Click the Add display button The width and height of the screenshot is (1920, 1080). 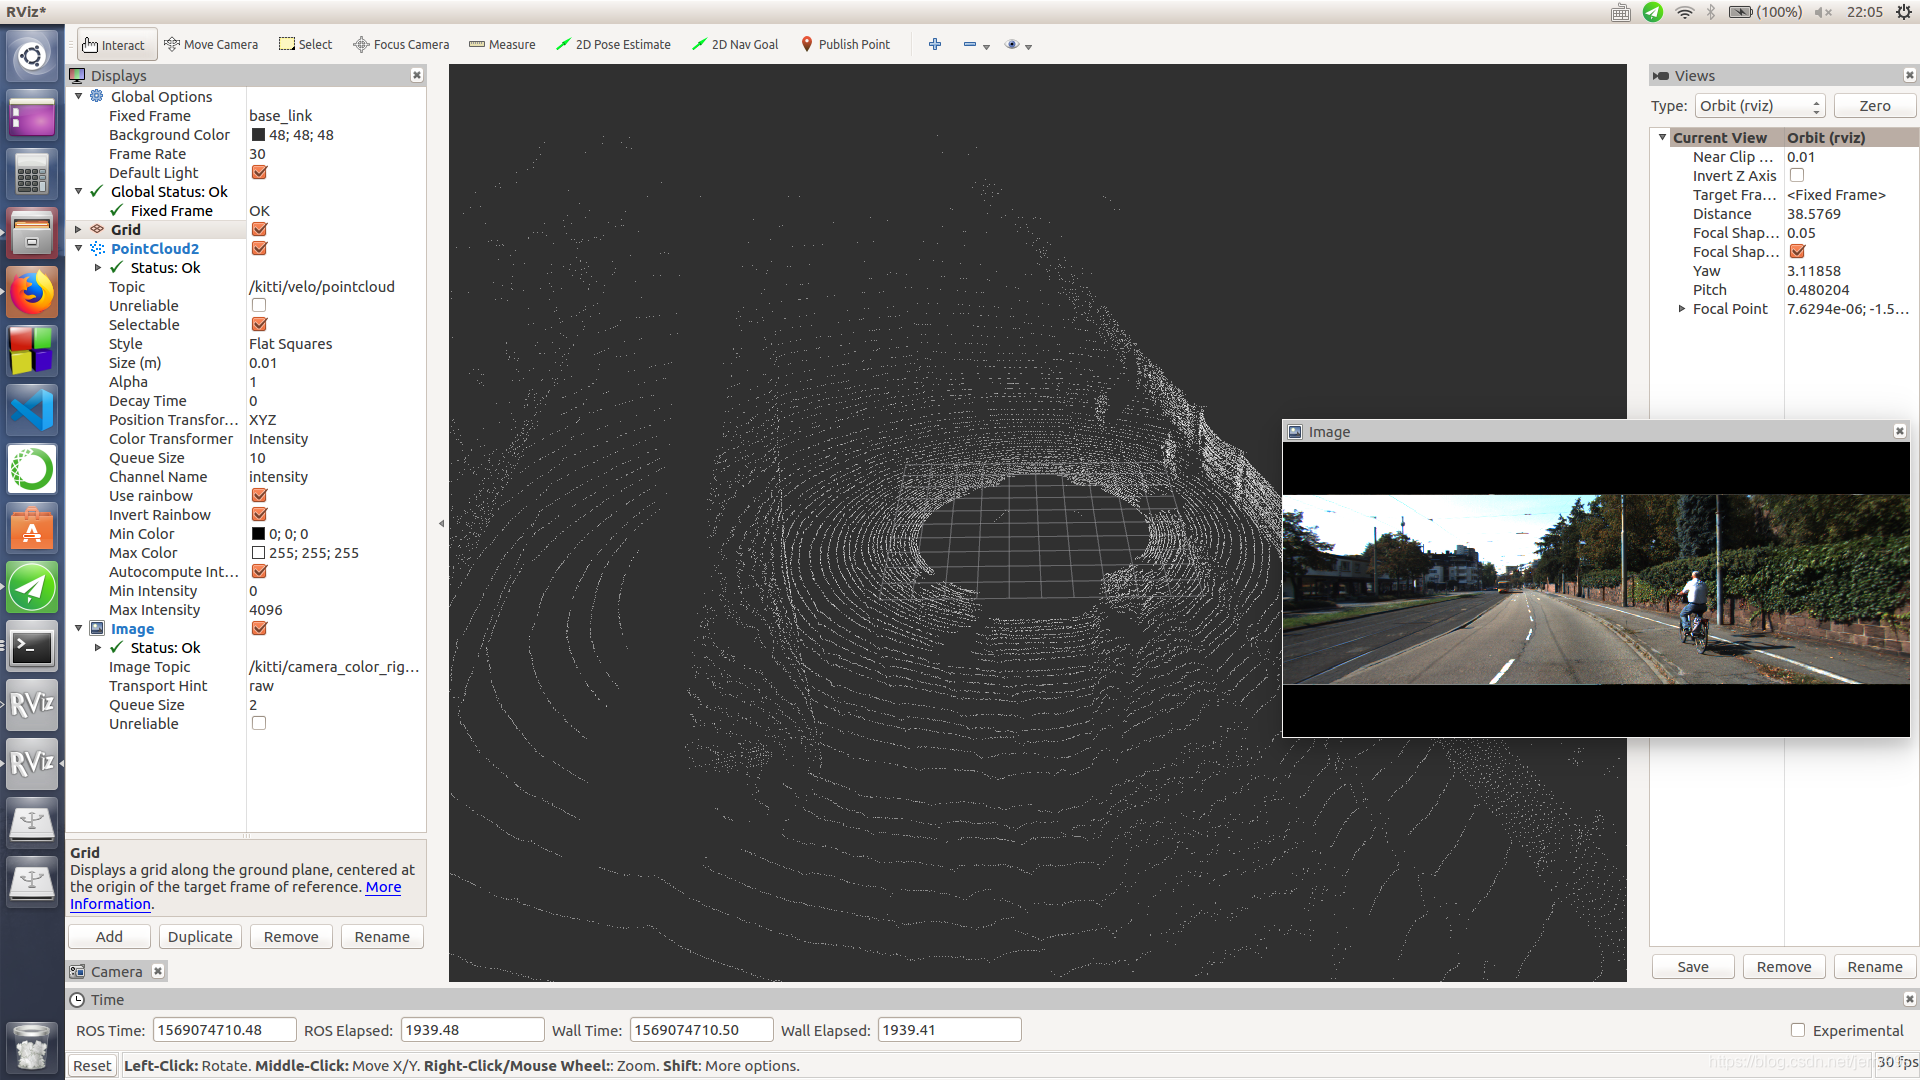pyautogui.click(x=109, y=937)
